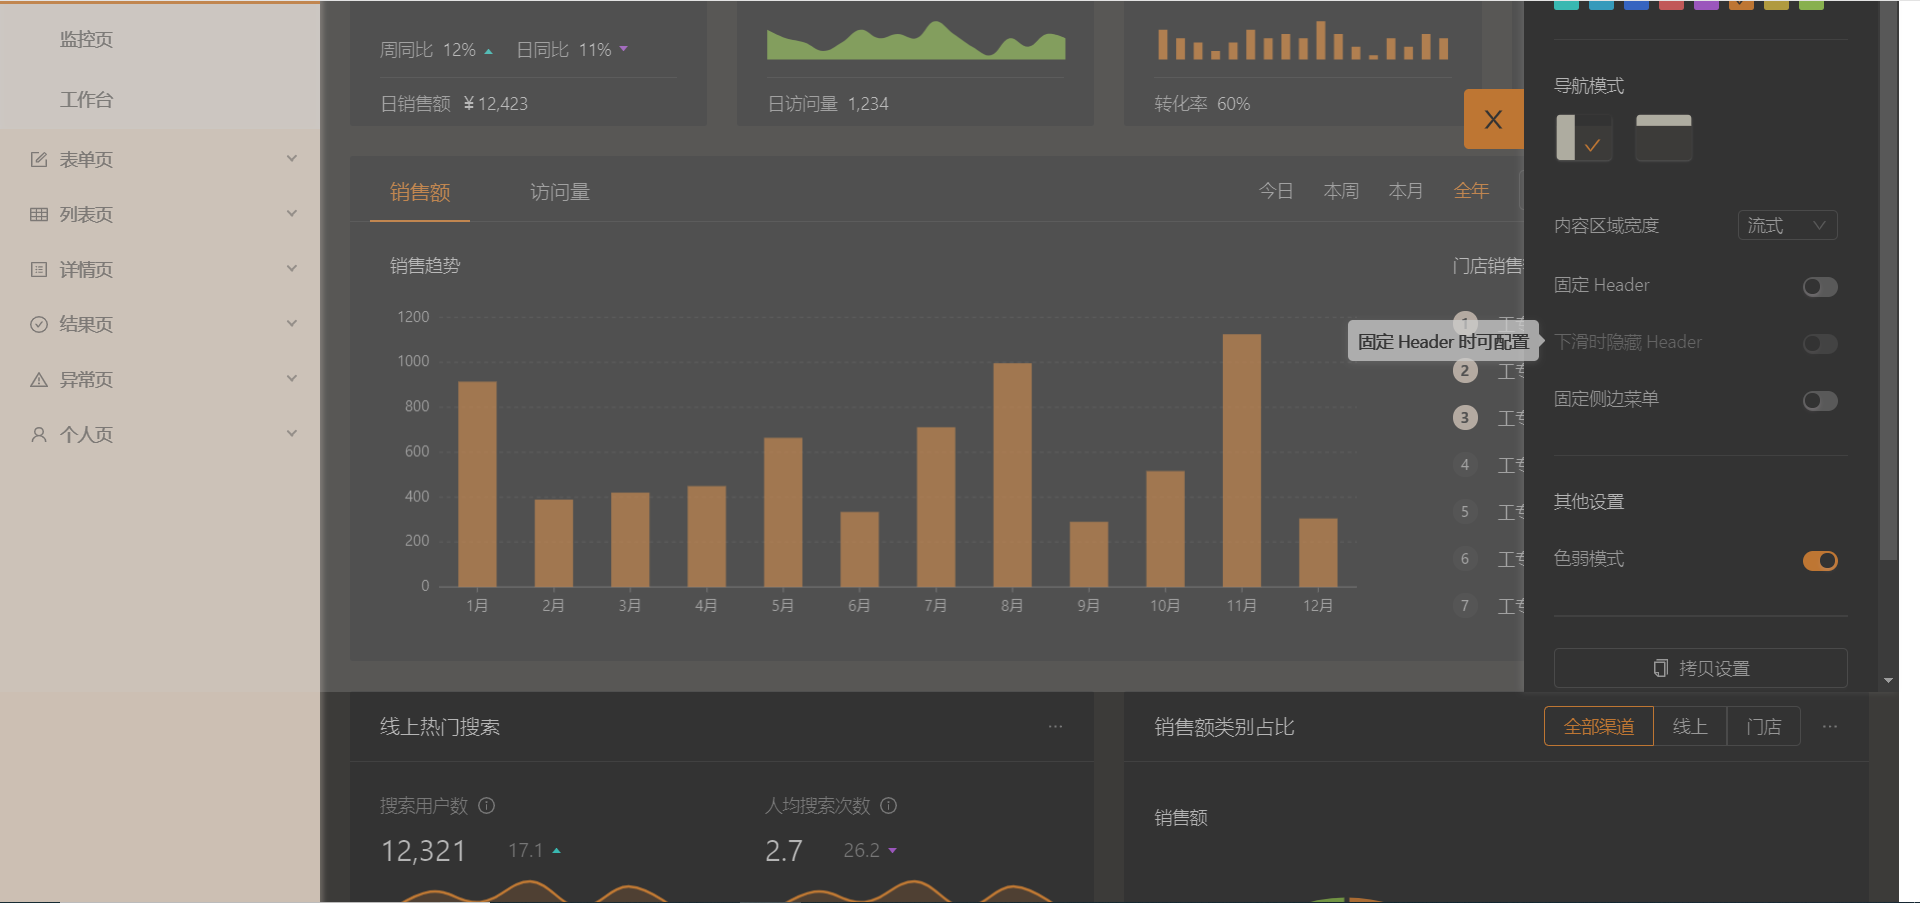This screenshot has width=1920, height=903.
Task: Click the 结果页 check-circle icon
Action: click(x=39, y=323)
